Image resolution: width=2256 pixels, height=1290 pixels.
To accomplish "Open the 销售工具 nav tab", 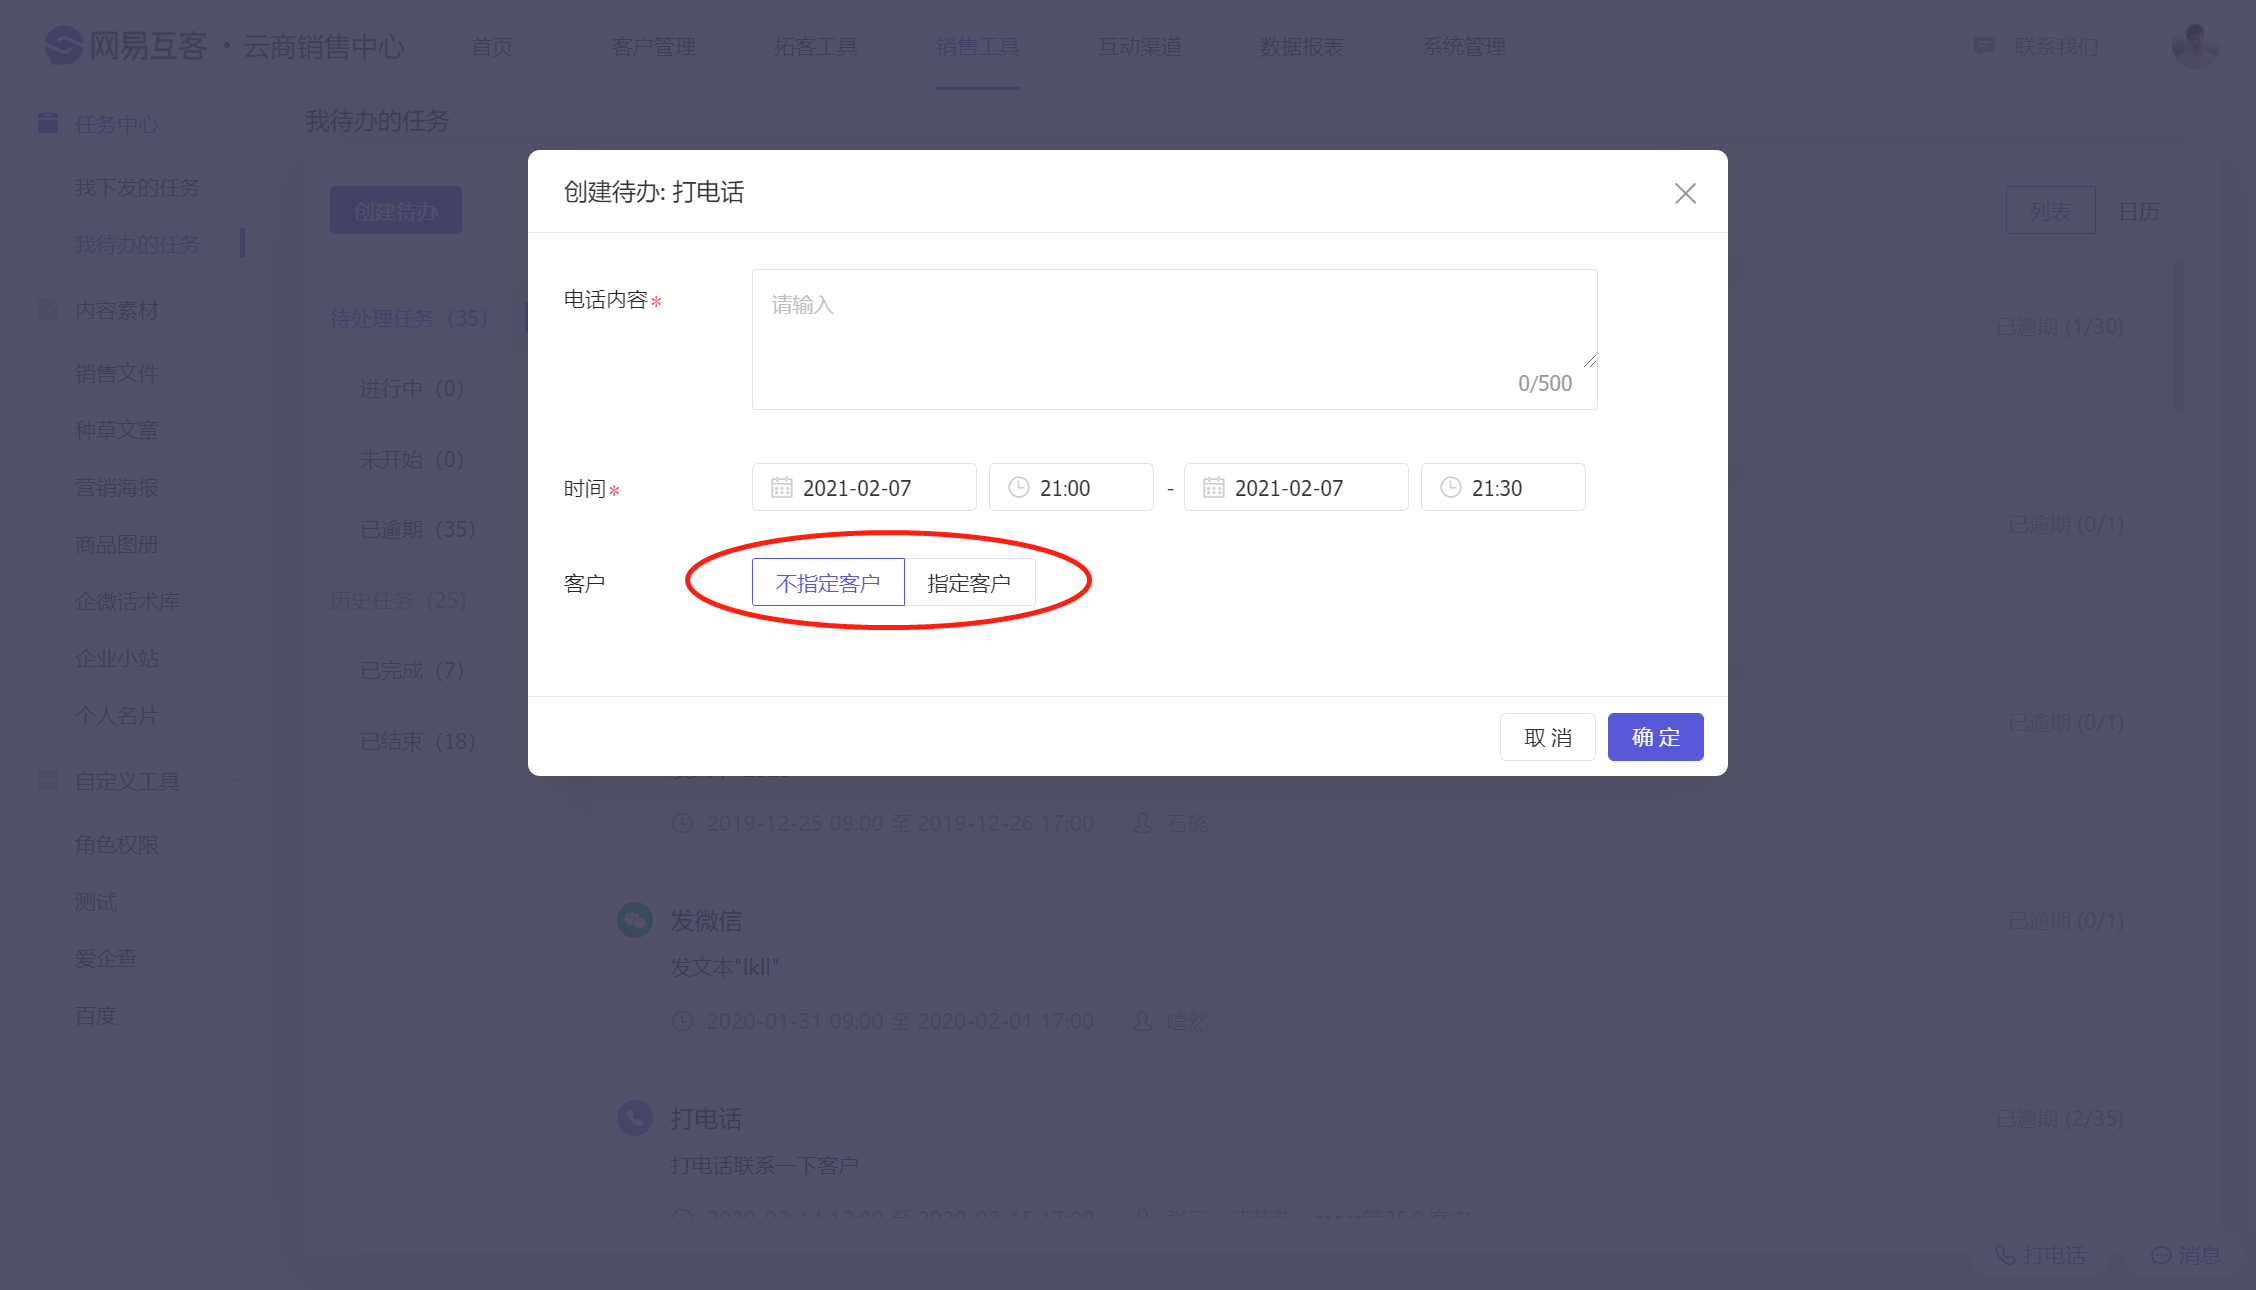I will [x=977, y=47].
